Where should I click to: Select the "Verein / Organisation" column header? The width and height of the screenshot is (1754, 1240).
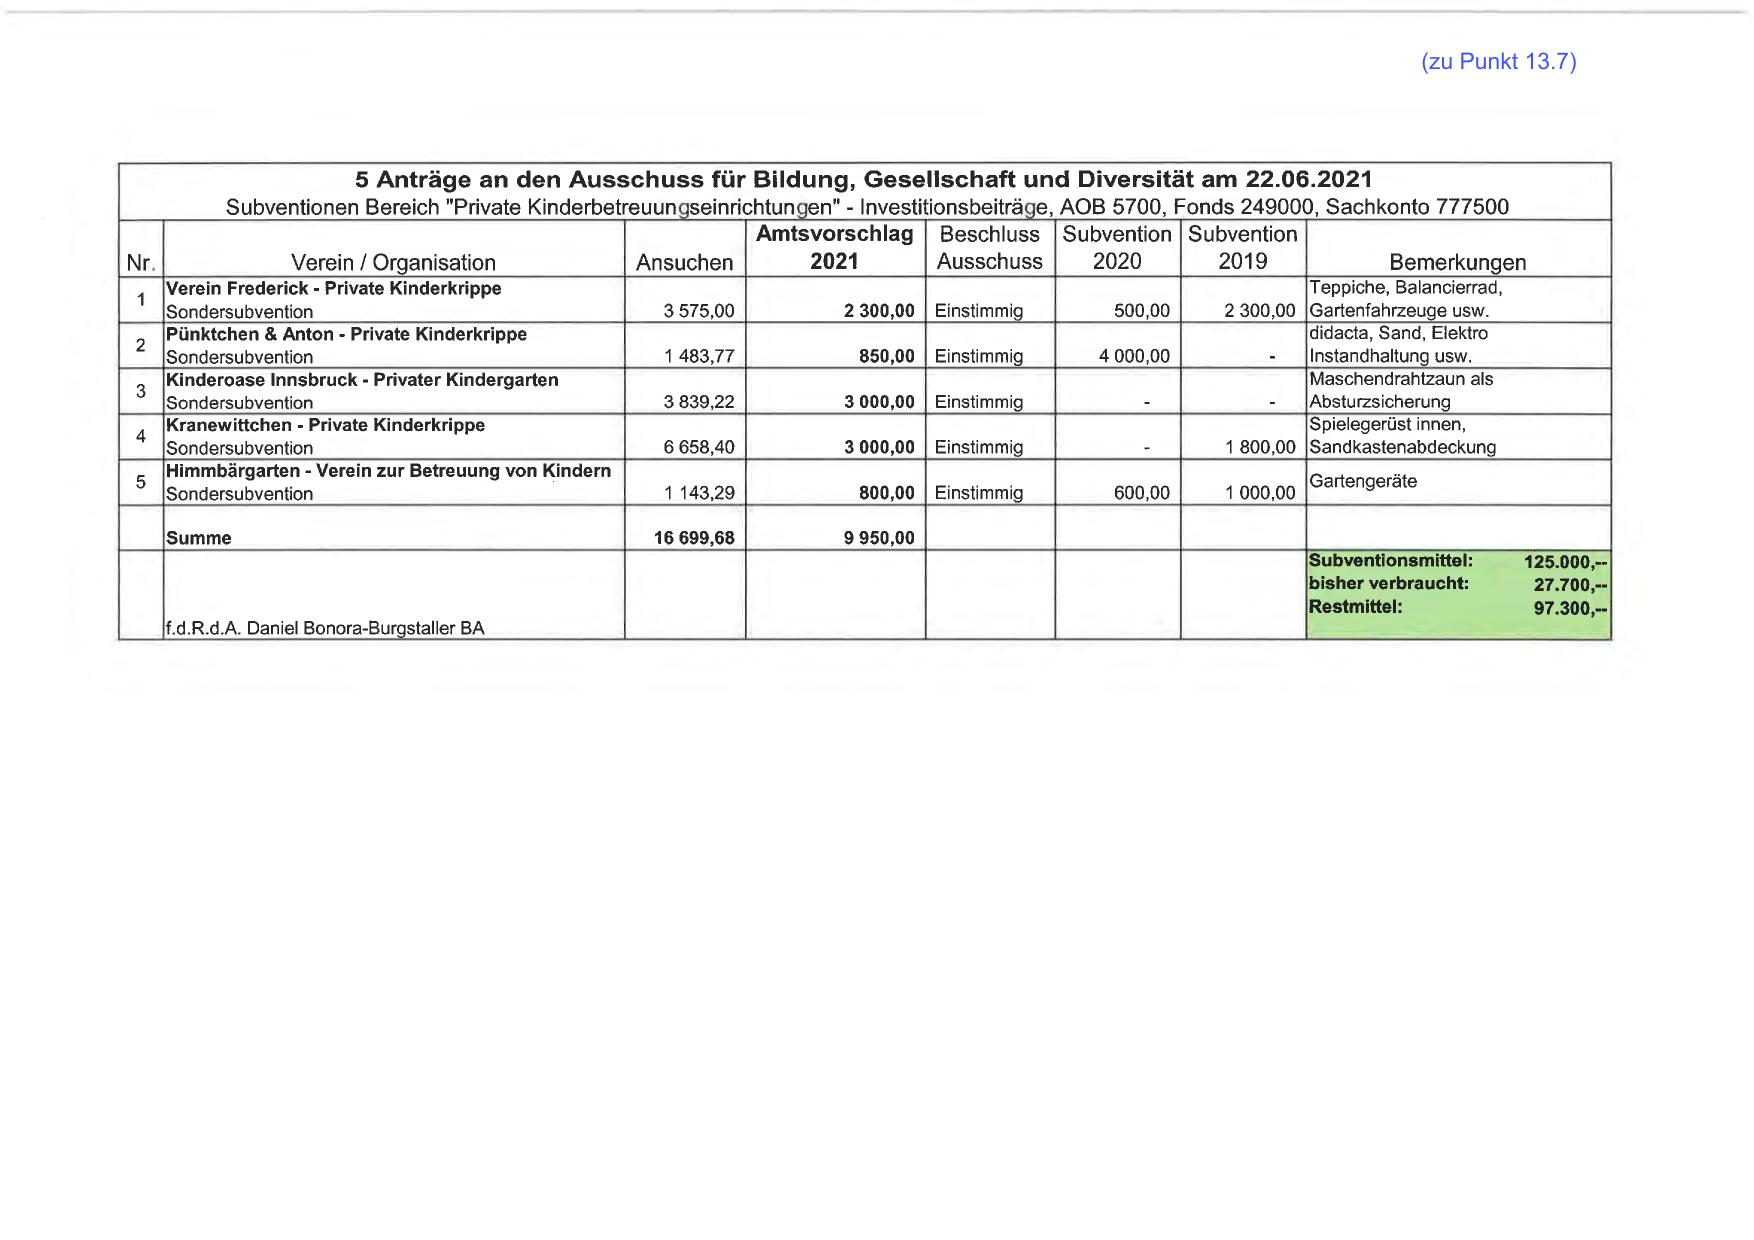pos(393,262)
